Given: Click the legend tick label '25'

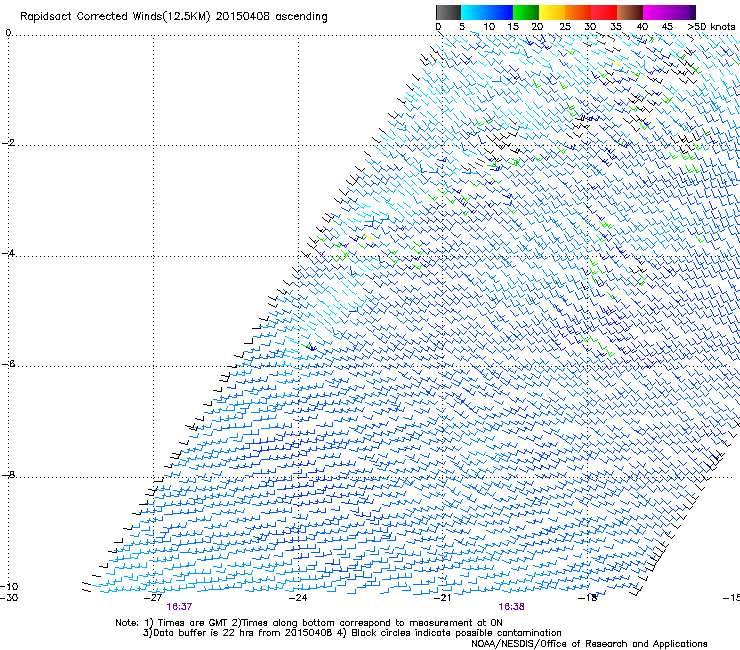Looking at the screenshot, I should click(x=565, y=26).
